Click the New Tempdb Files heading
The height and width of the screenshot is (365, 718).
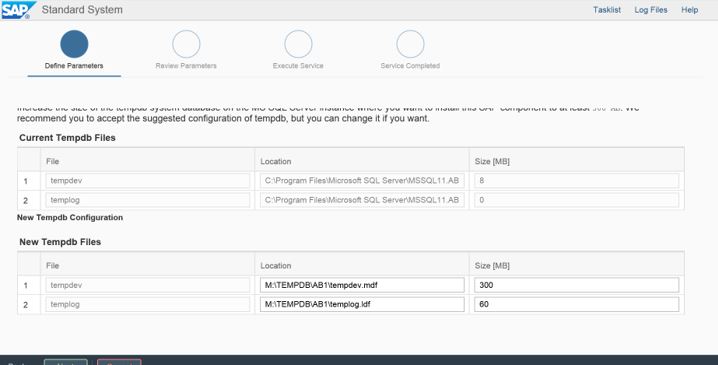click(60, 242)
